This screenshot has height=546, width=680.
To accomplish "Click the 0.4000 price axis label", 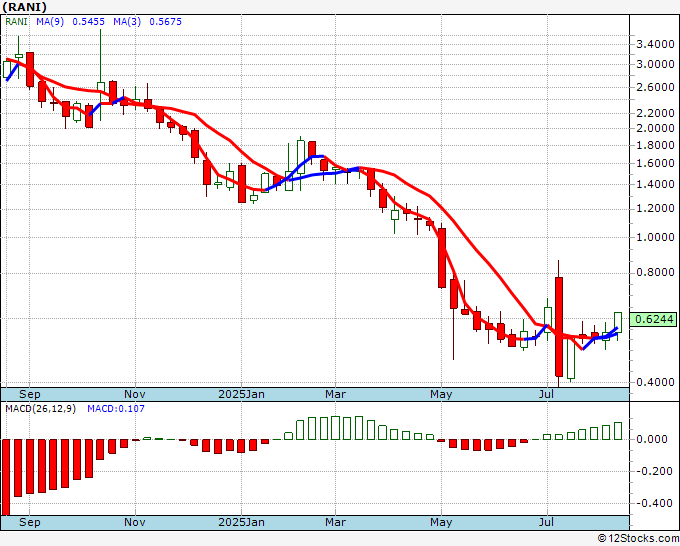I will [x=655, y=383].
